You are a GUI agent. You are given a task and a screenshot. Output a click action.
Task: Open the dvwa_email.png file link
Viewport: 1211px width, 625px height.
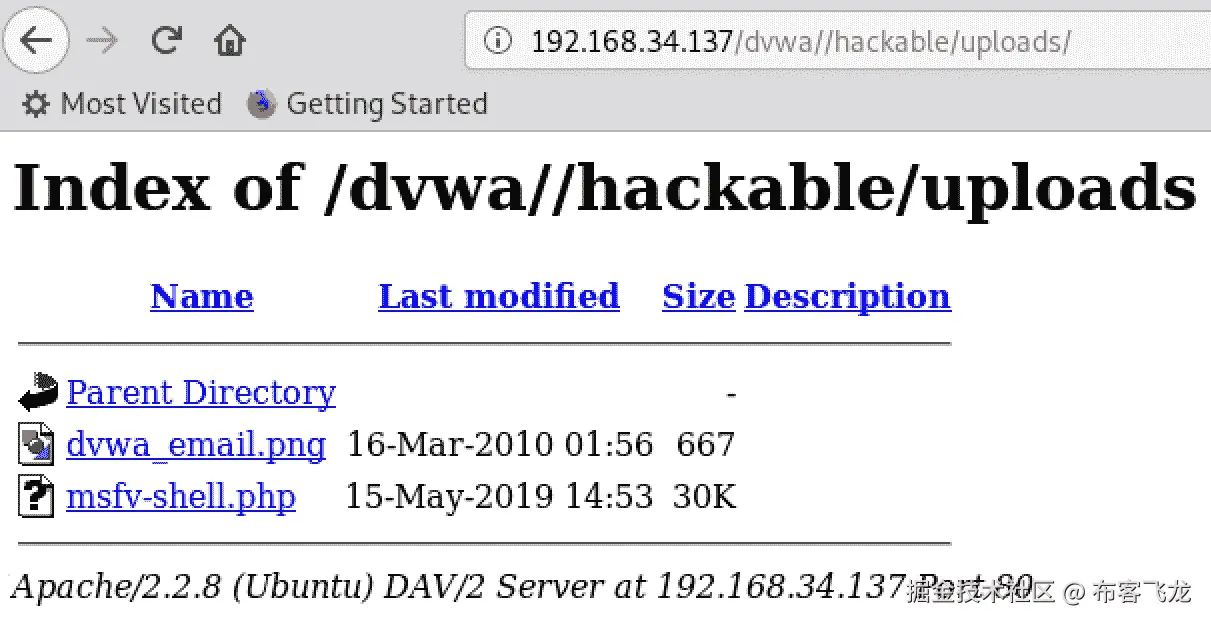pos(196,444)
